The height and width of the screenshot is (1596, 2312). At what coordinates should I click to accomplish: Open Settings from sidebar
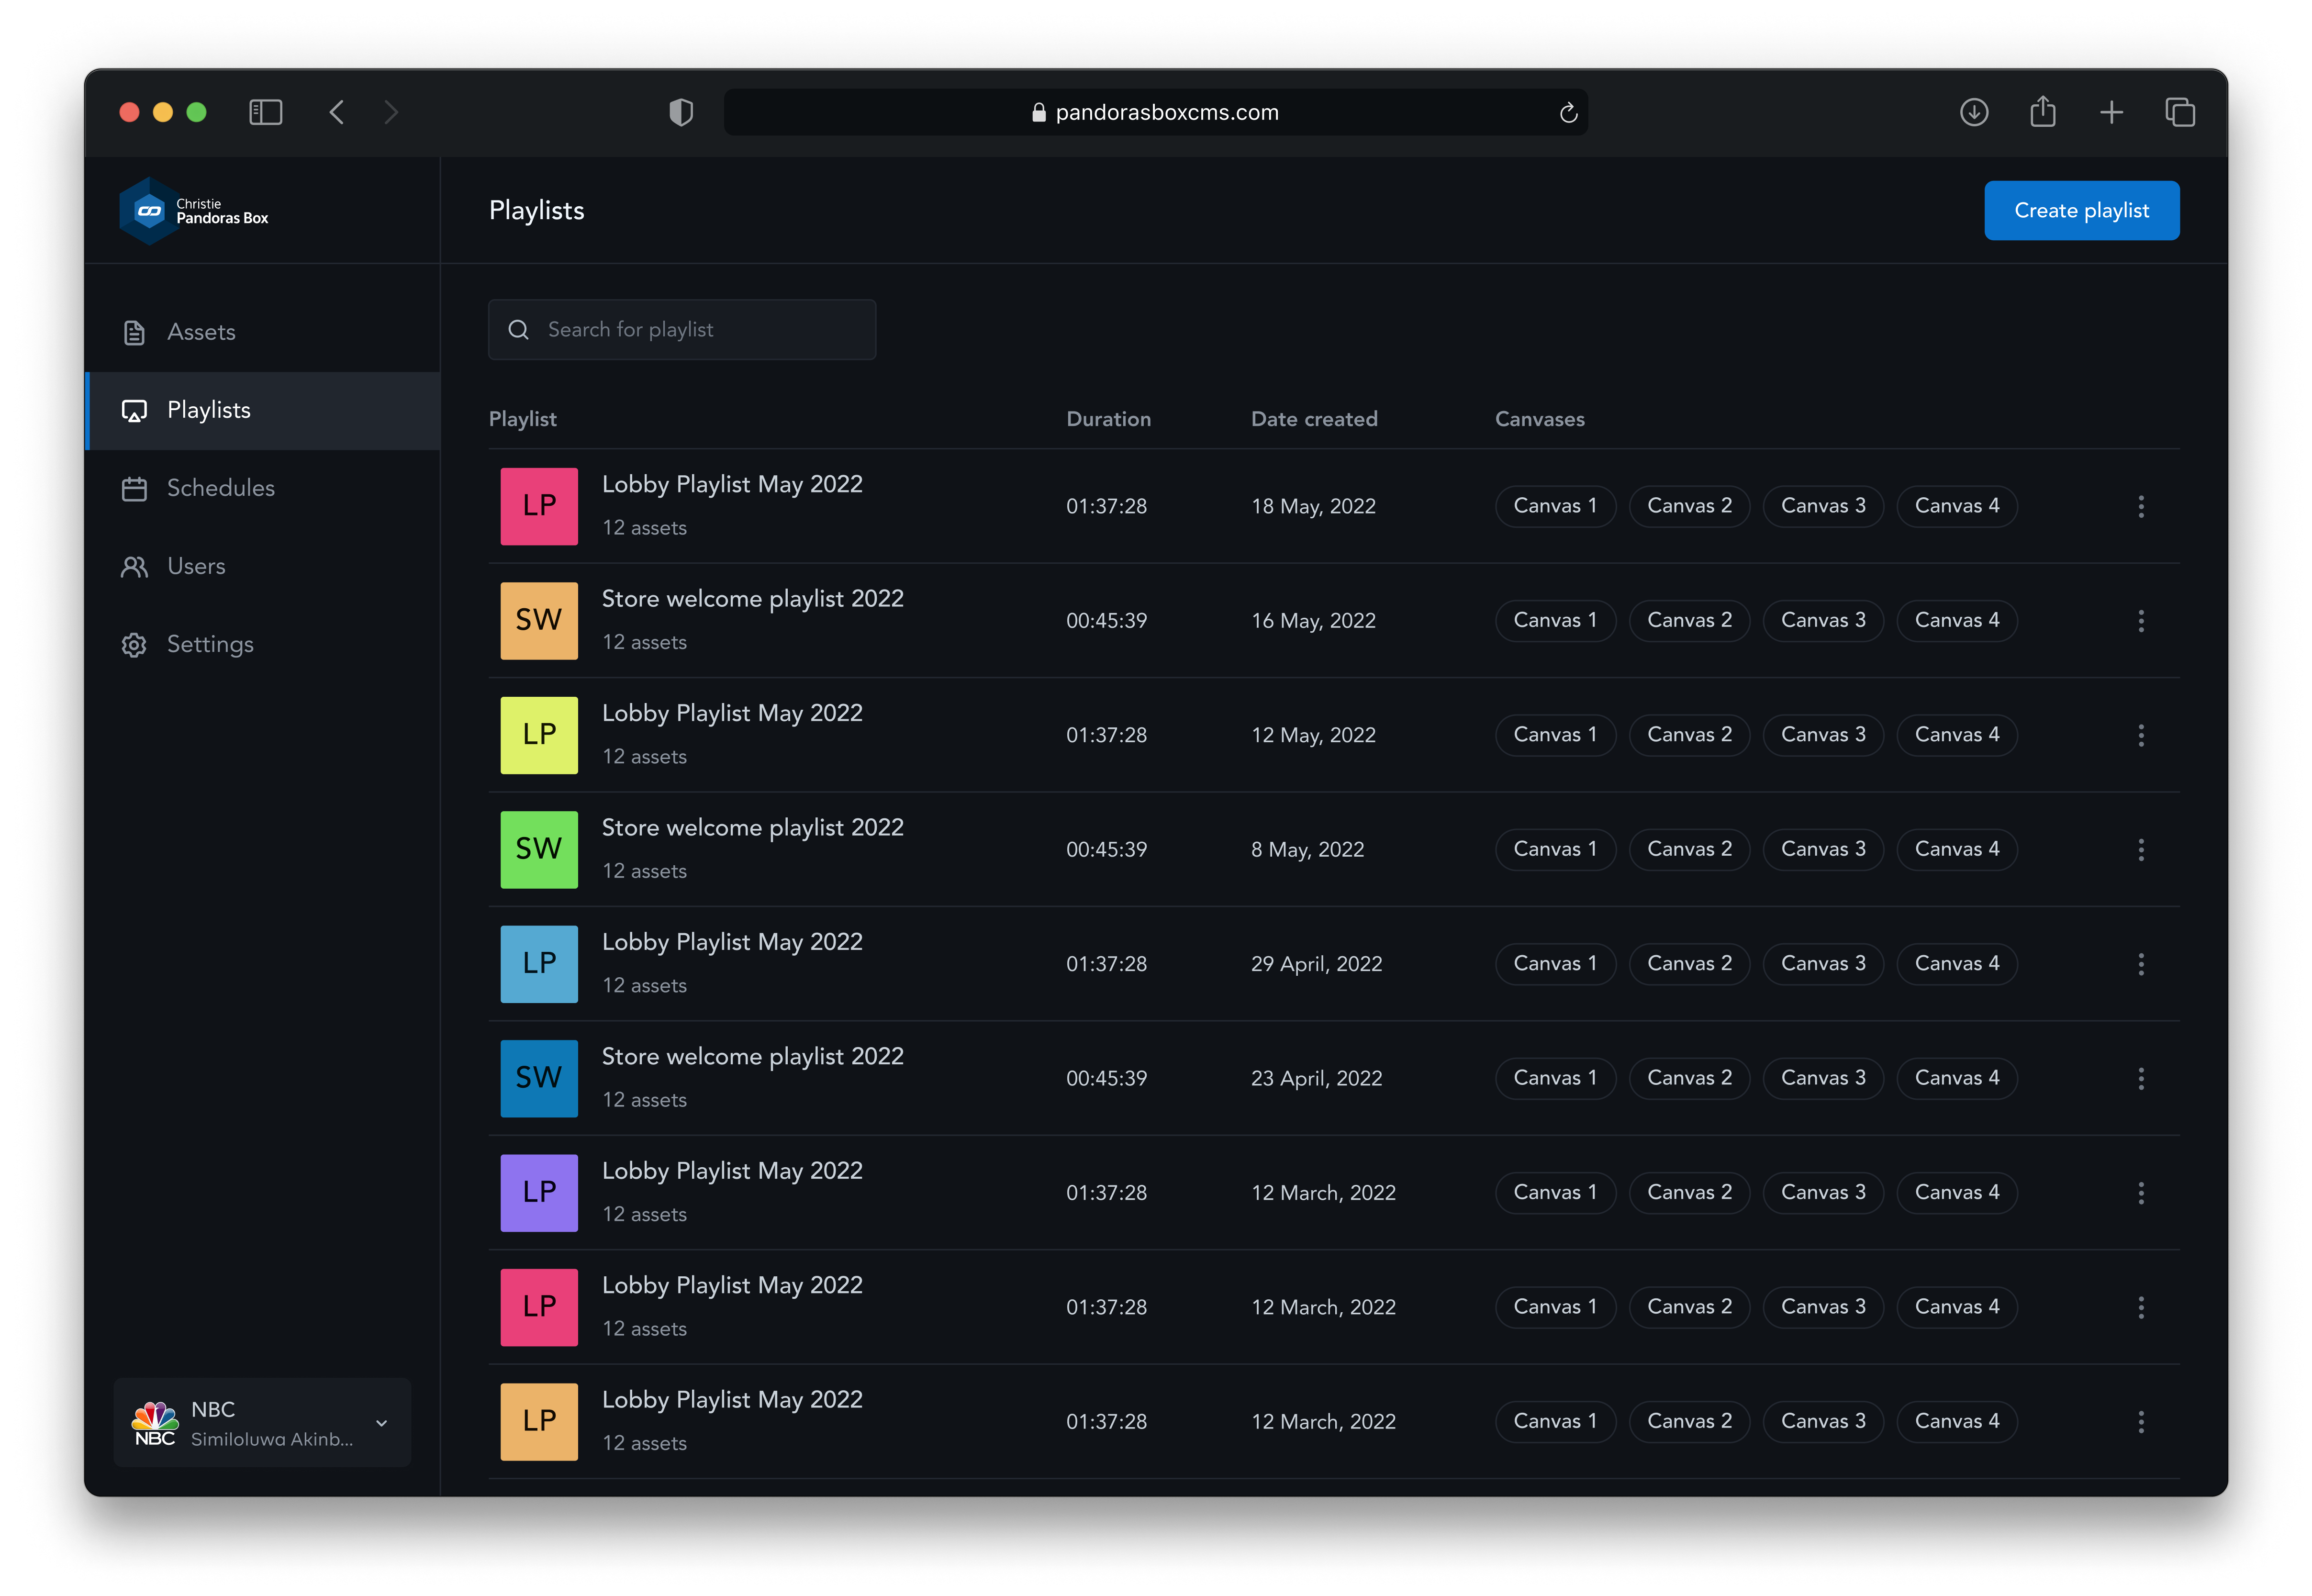click(210, 645)
